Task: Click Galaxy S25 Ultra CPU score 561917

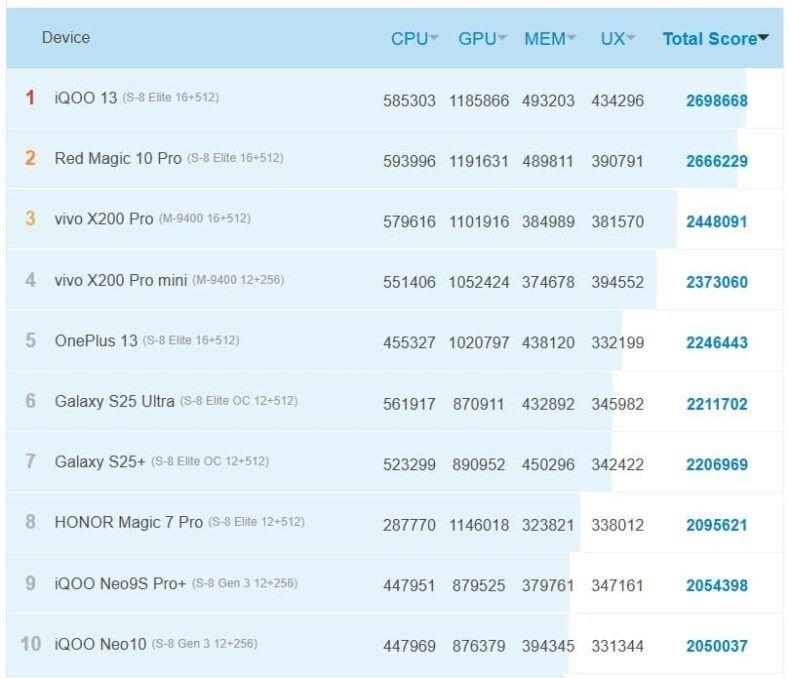Action: tap(409, 404)
